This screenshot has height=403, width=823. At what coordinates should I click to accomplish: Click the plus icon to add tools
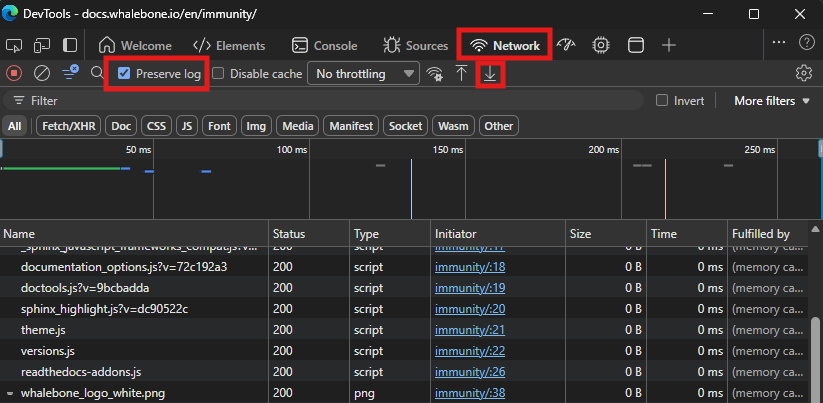point(668,46)
